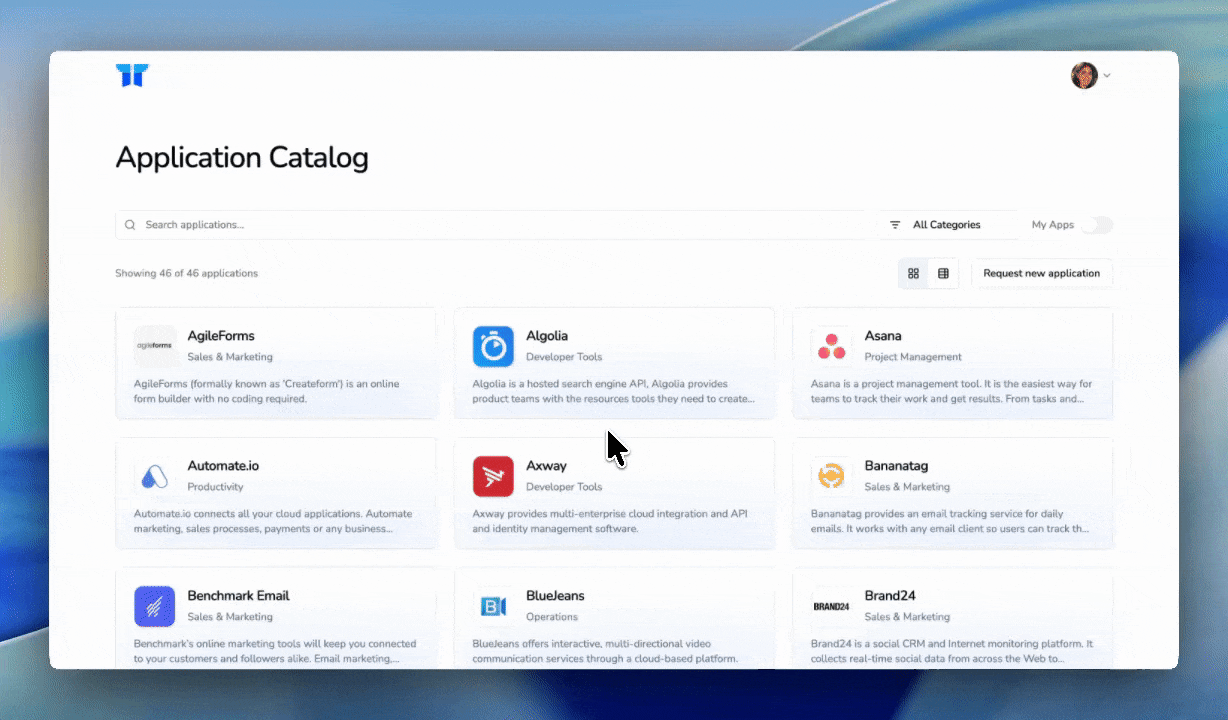Open the AgileForms title
This screenshot has height=720, width=1228.
221,336
